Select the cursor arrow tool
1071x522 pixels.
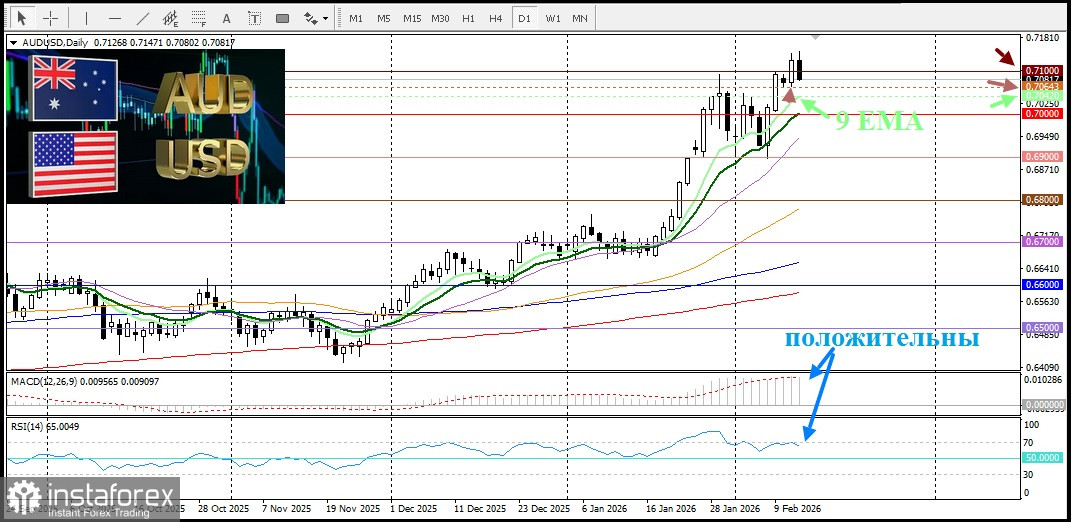tap(22, 18)
